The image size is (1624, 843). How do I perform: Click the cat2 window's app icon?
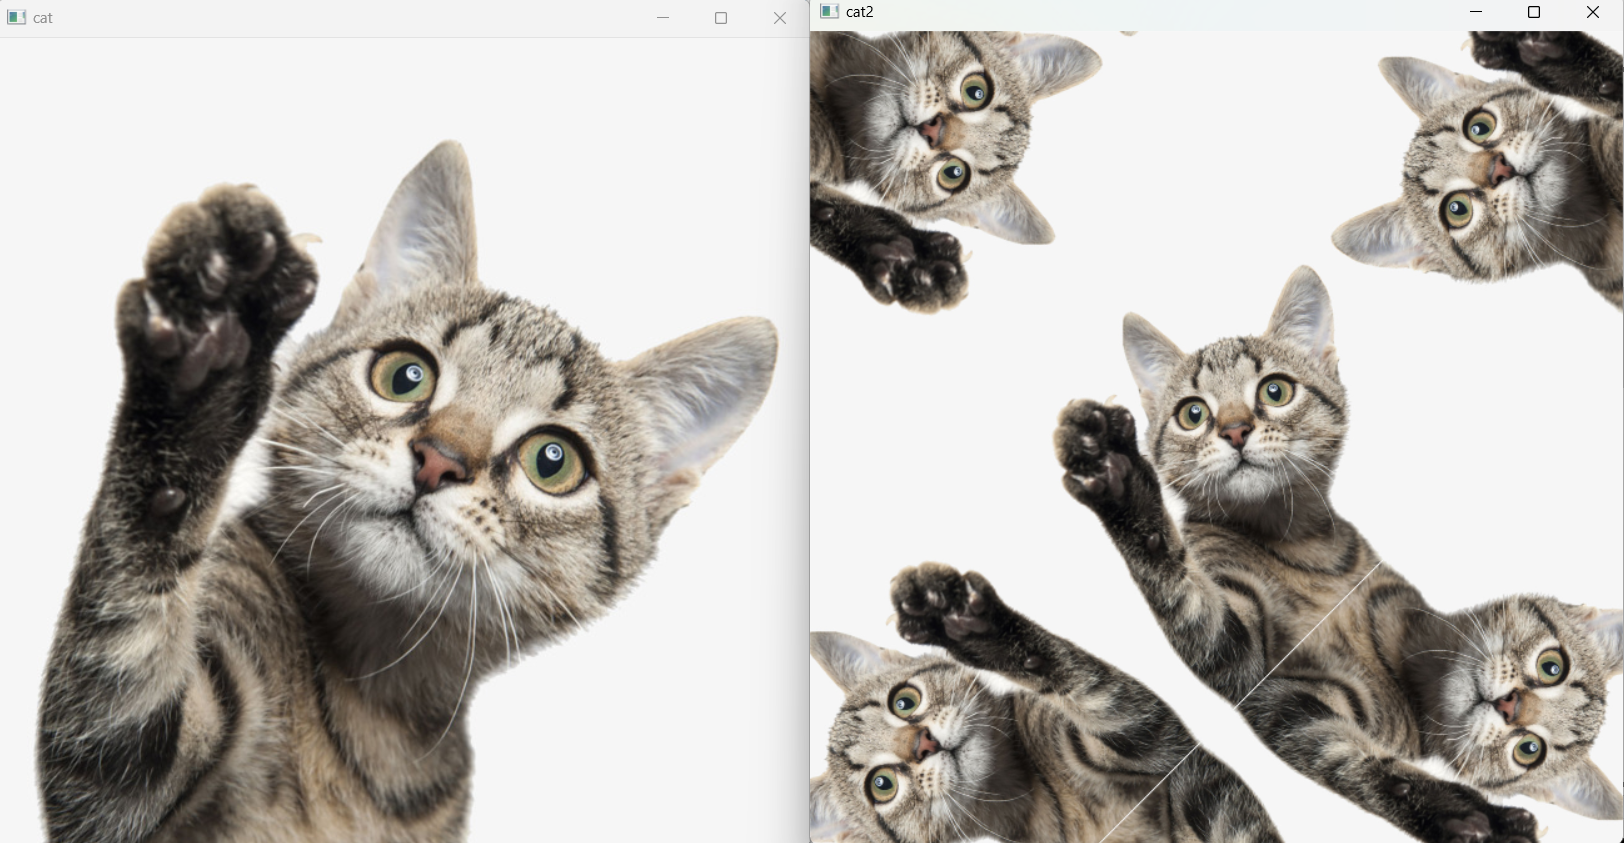point(829,11)
